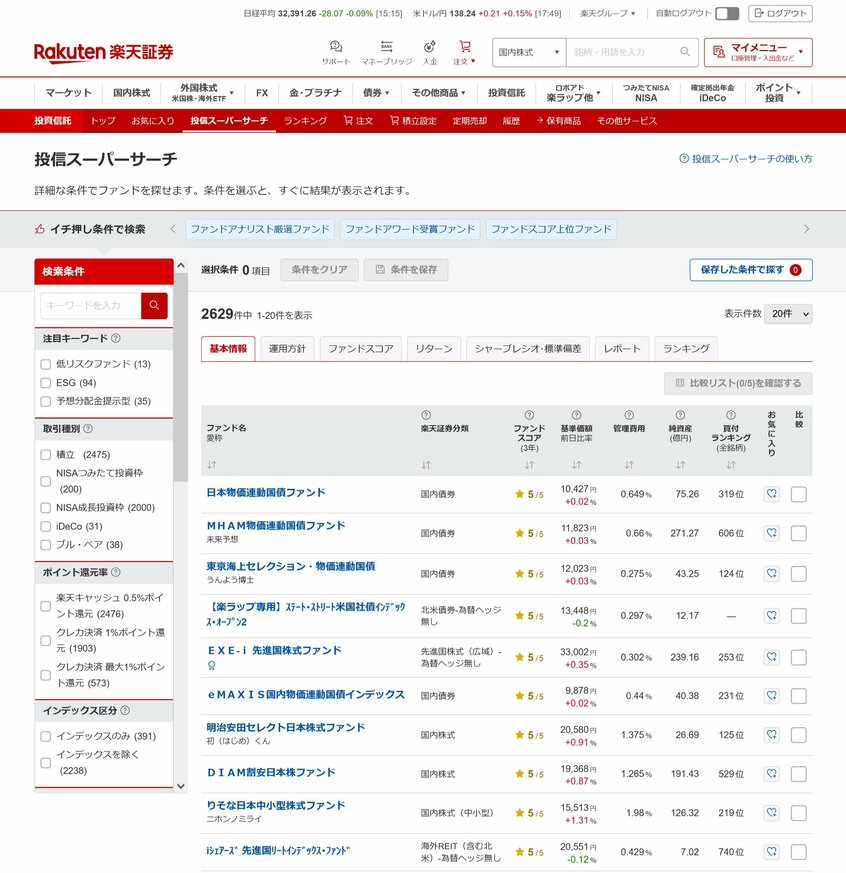Screen dimensions: 846x873
Task: Open お気に入り in the red submenu
Action: [x=153, y=121]
